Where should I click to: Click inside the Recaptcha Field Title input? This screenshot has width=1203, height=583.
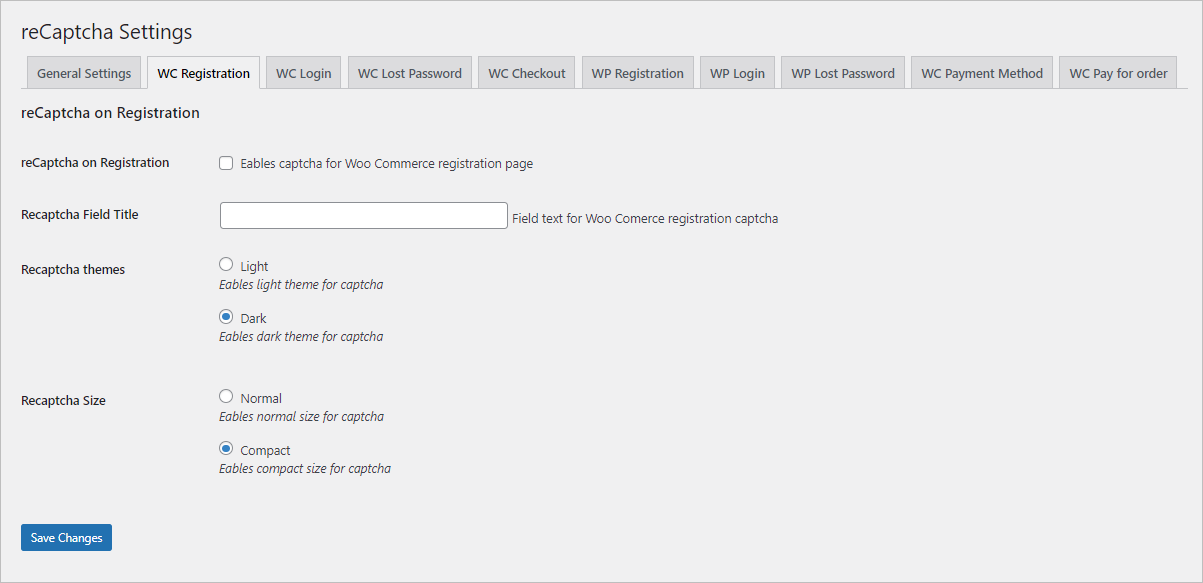point(363,215)
